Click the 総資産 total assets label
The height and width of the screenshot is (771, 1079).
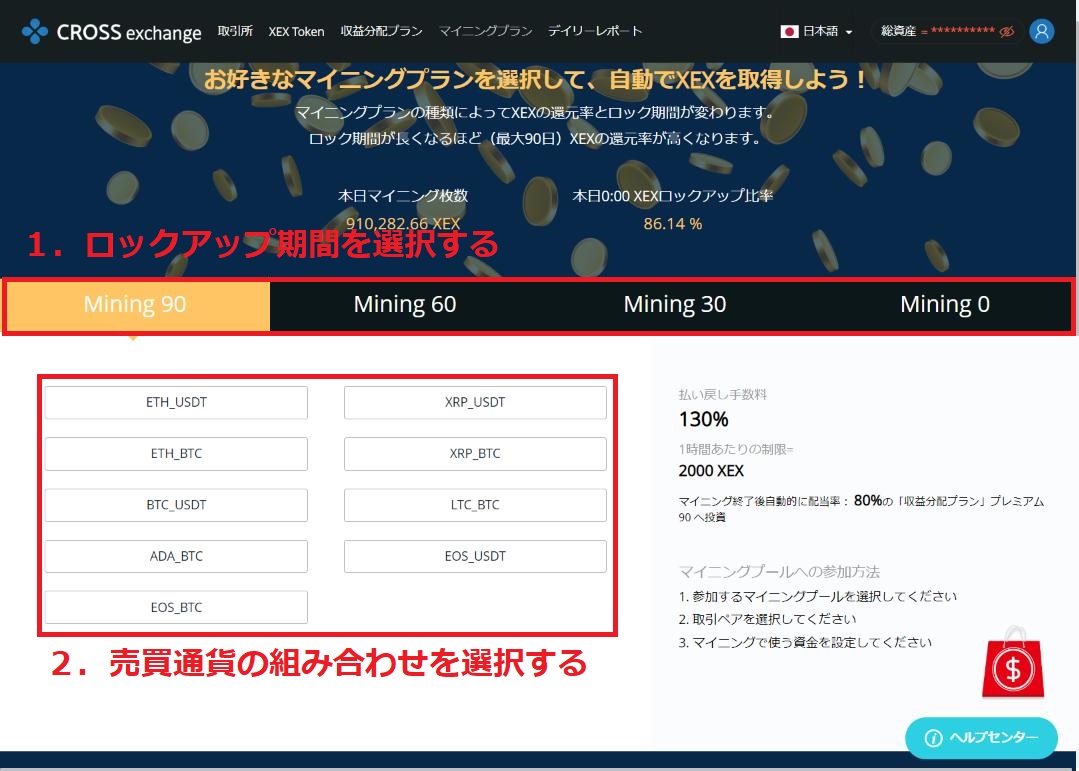[899, 32]
